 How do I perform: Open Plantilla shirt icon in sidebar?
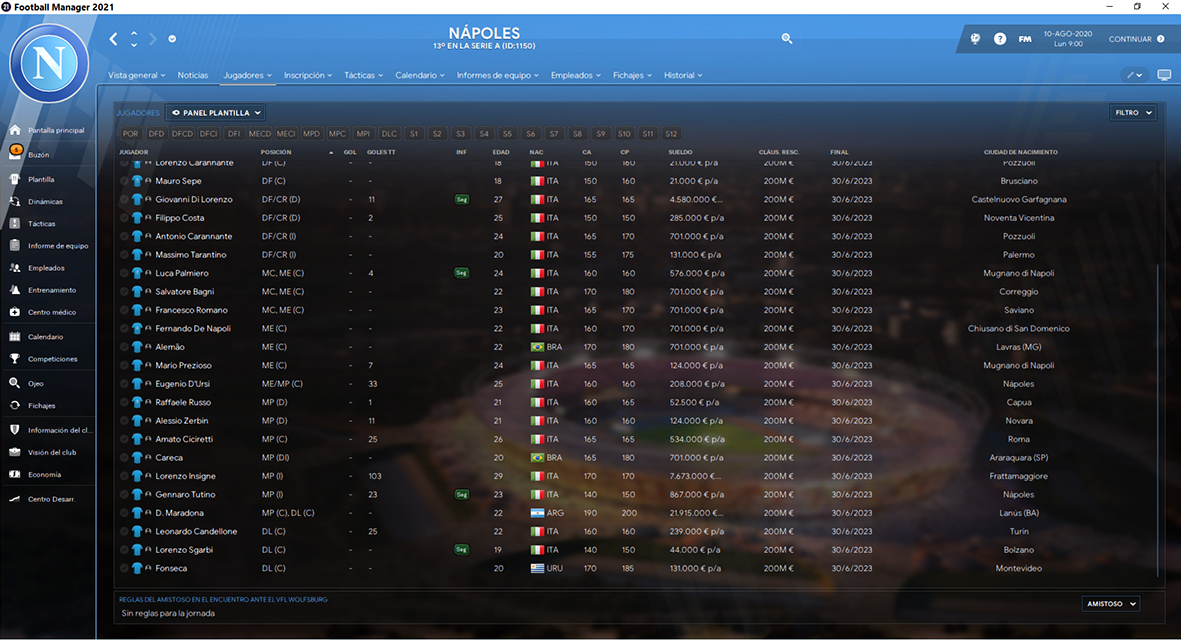14,179
